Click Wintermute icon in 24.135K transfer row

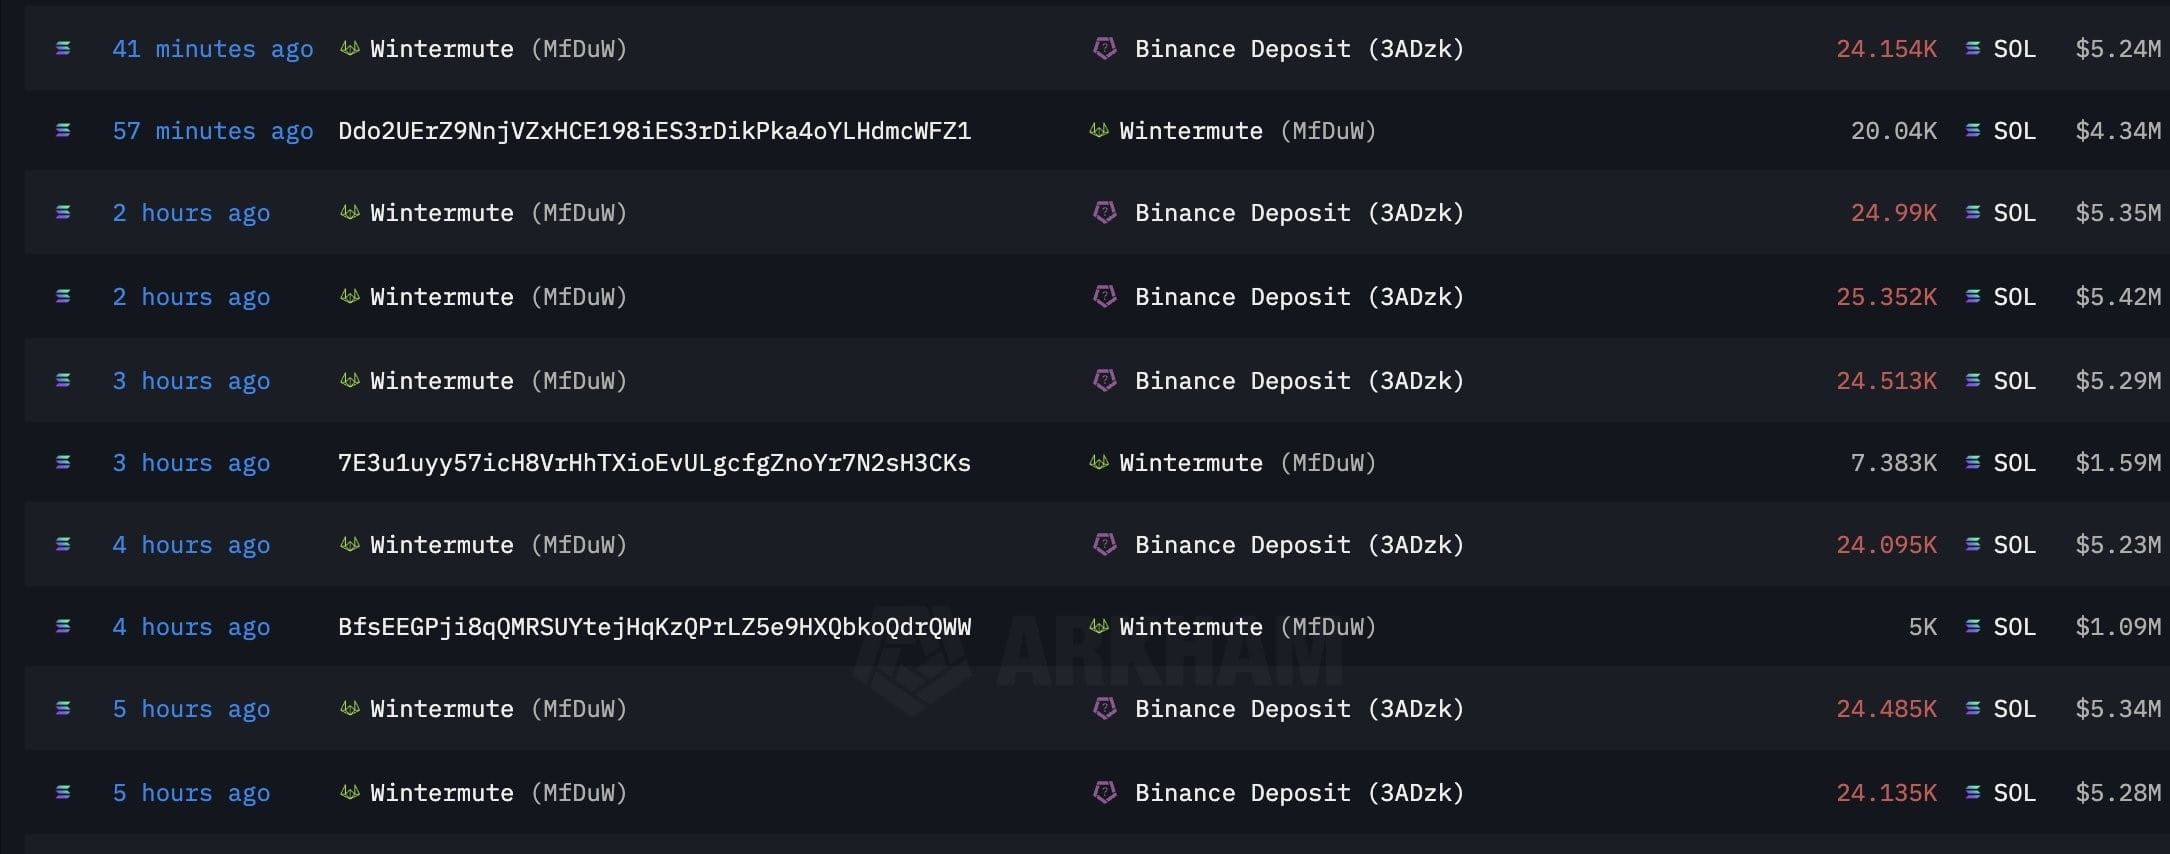click(x=349, y=792)
